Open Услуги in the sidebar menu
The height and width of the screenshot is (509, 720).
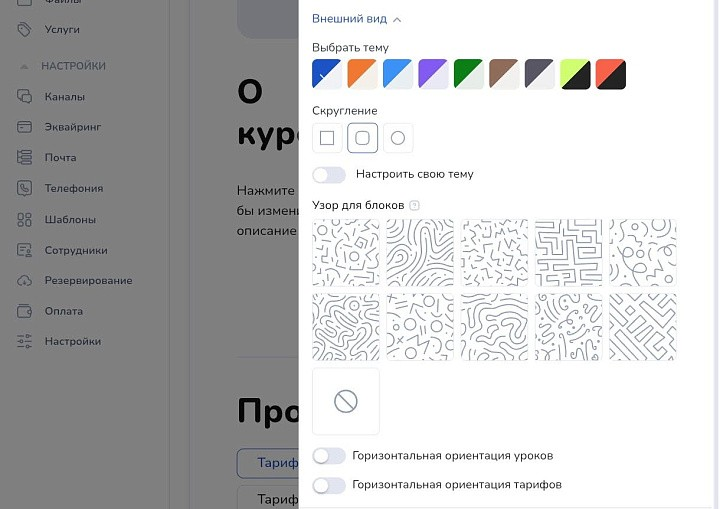pyautogui.click(x=62, y=29)
